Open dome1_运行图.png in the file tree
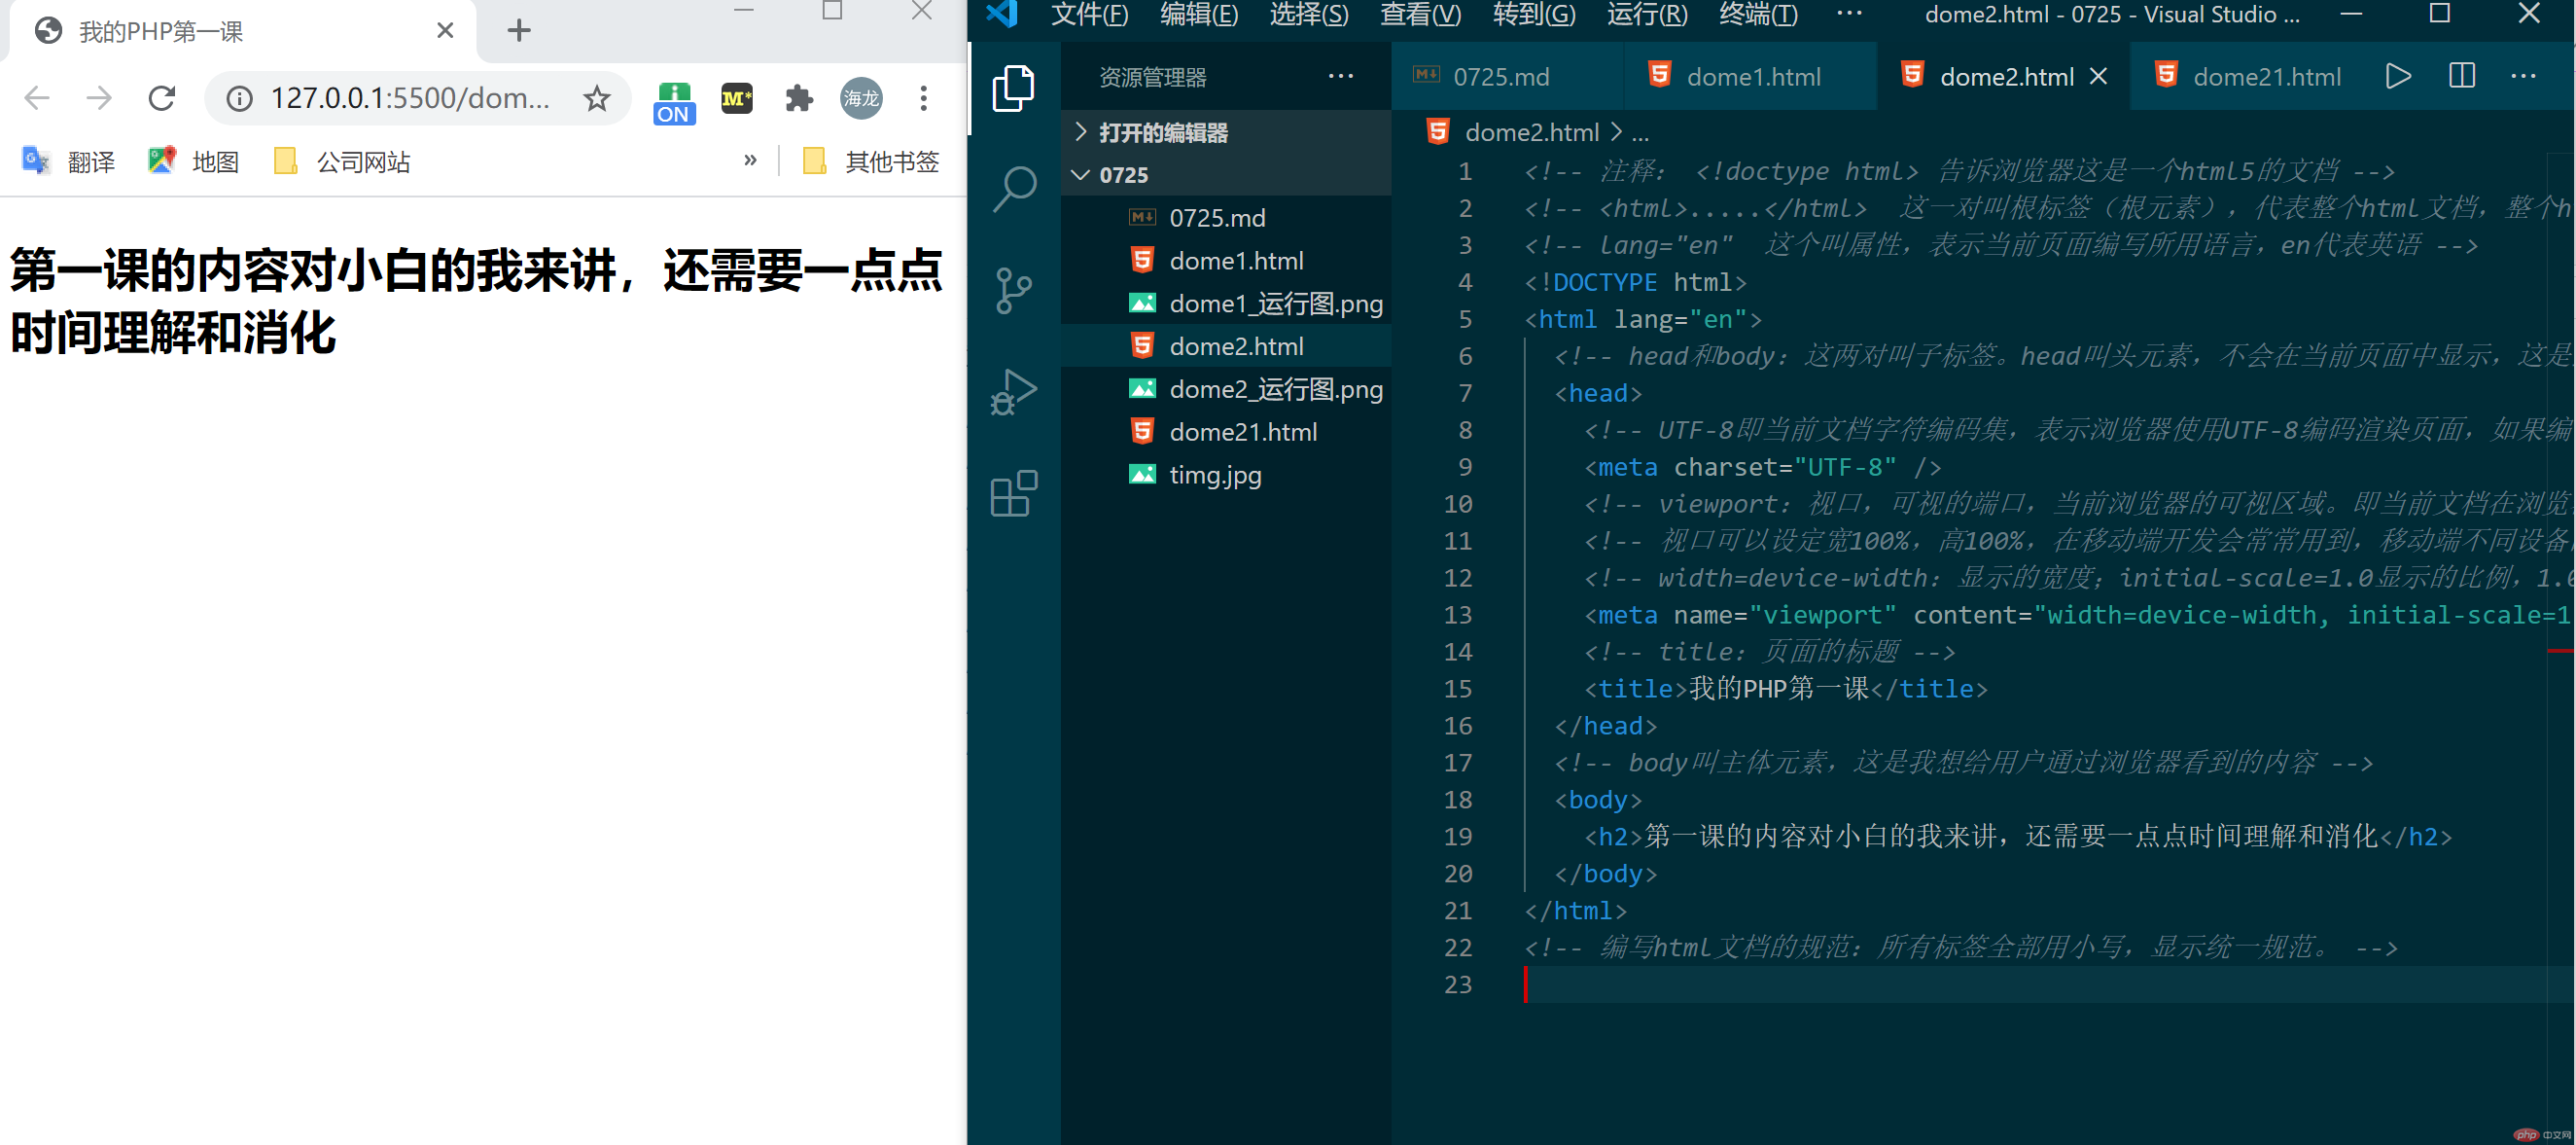This screenshot has width=2576, height=1145. 1225,304
